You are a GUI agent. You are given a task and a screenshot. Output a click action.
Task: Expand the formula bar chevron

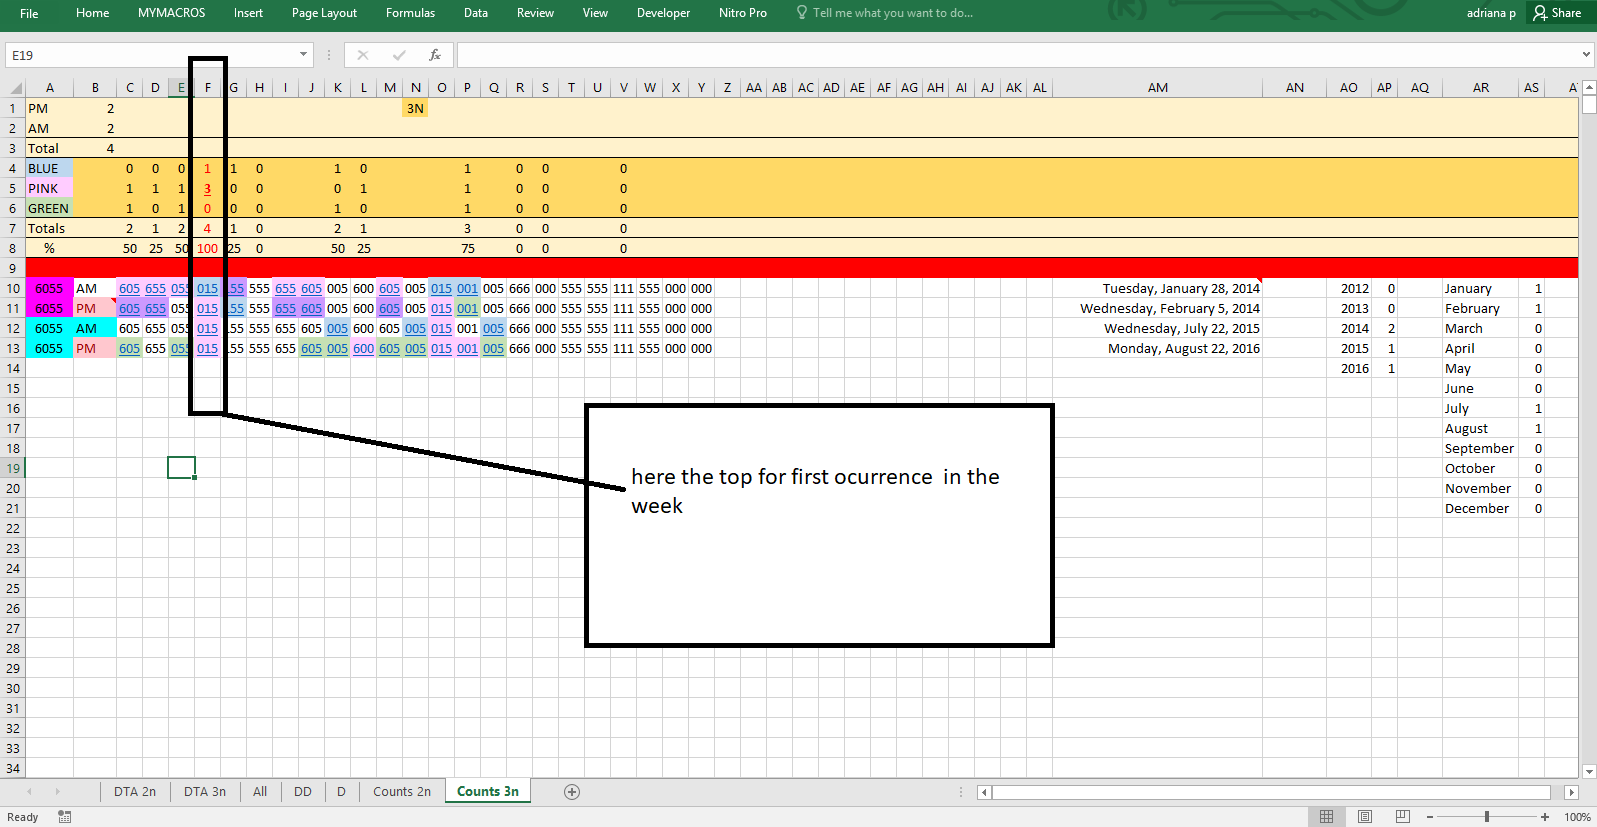coord(1586,55)
